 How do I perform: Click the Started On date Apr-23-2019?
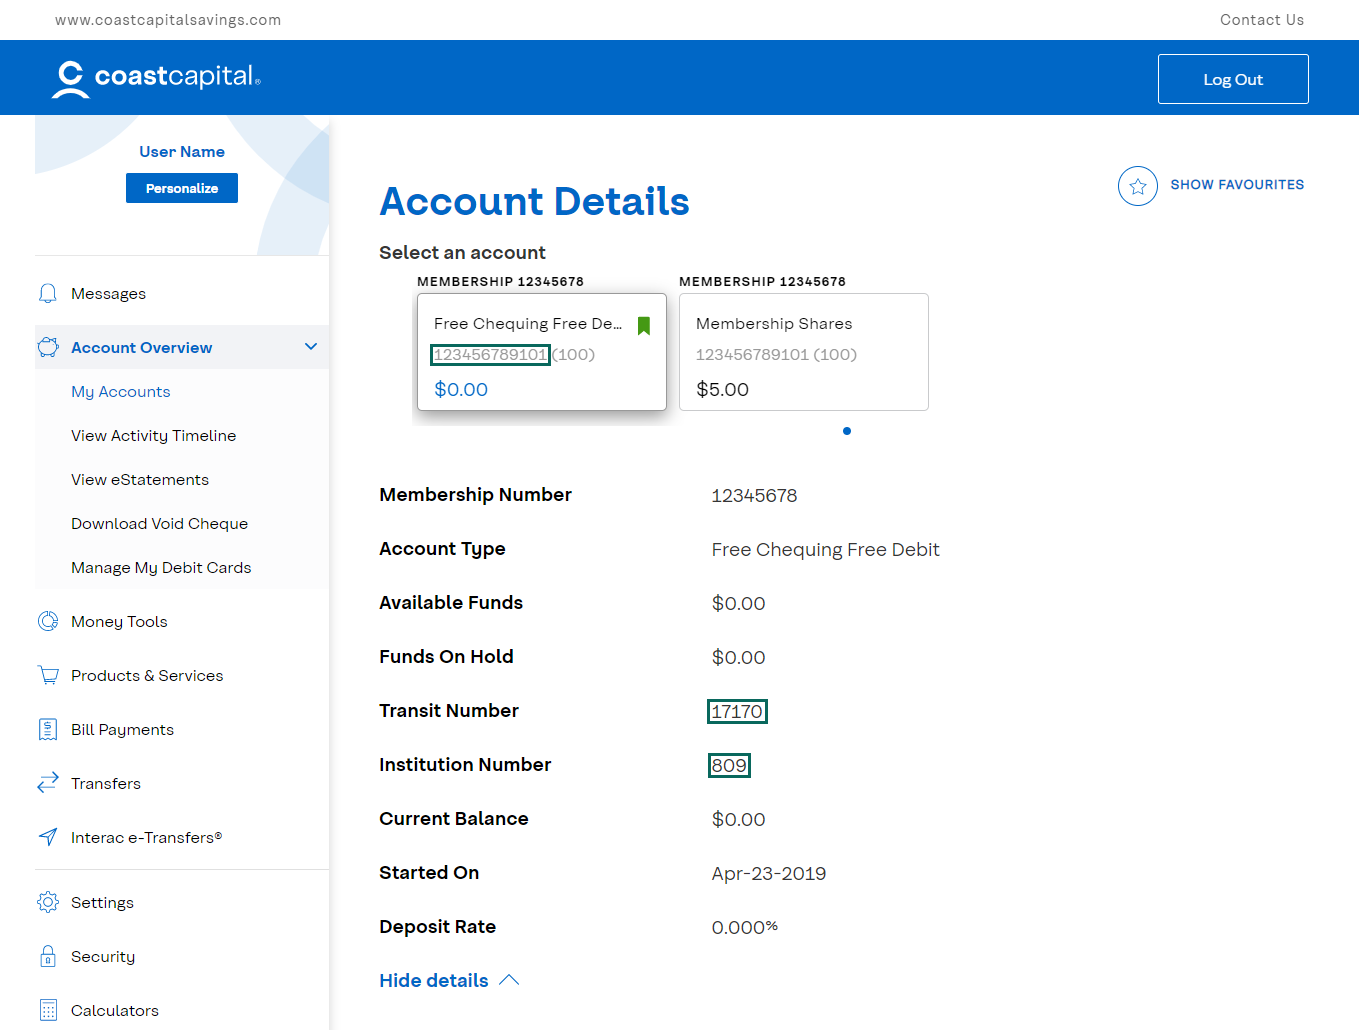tap(769, 873)
